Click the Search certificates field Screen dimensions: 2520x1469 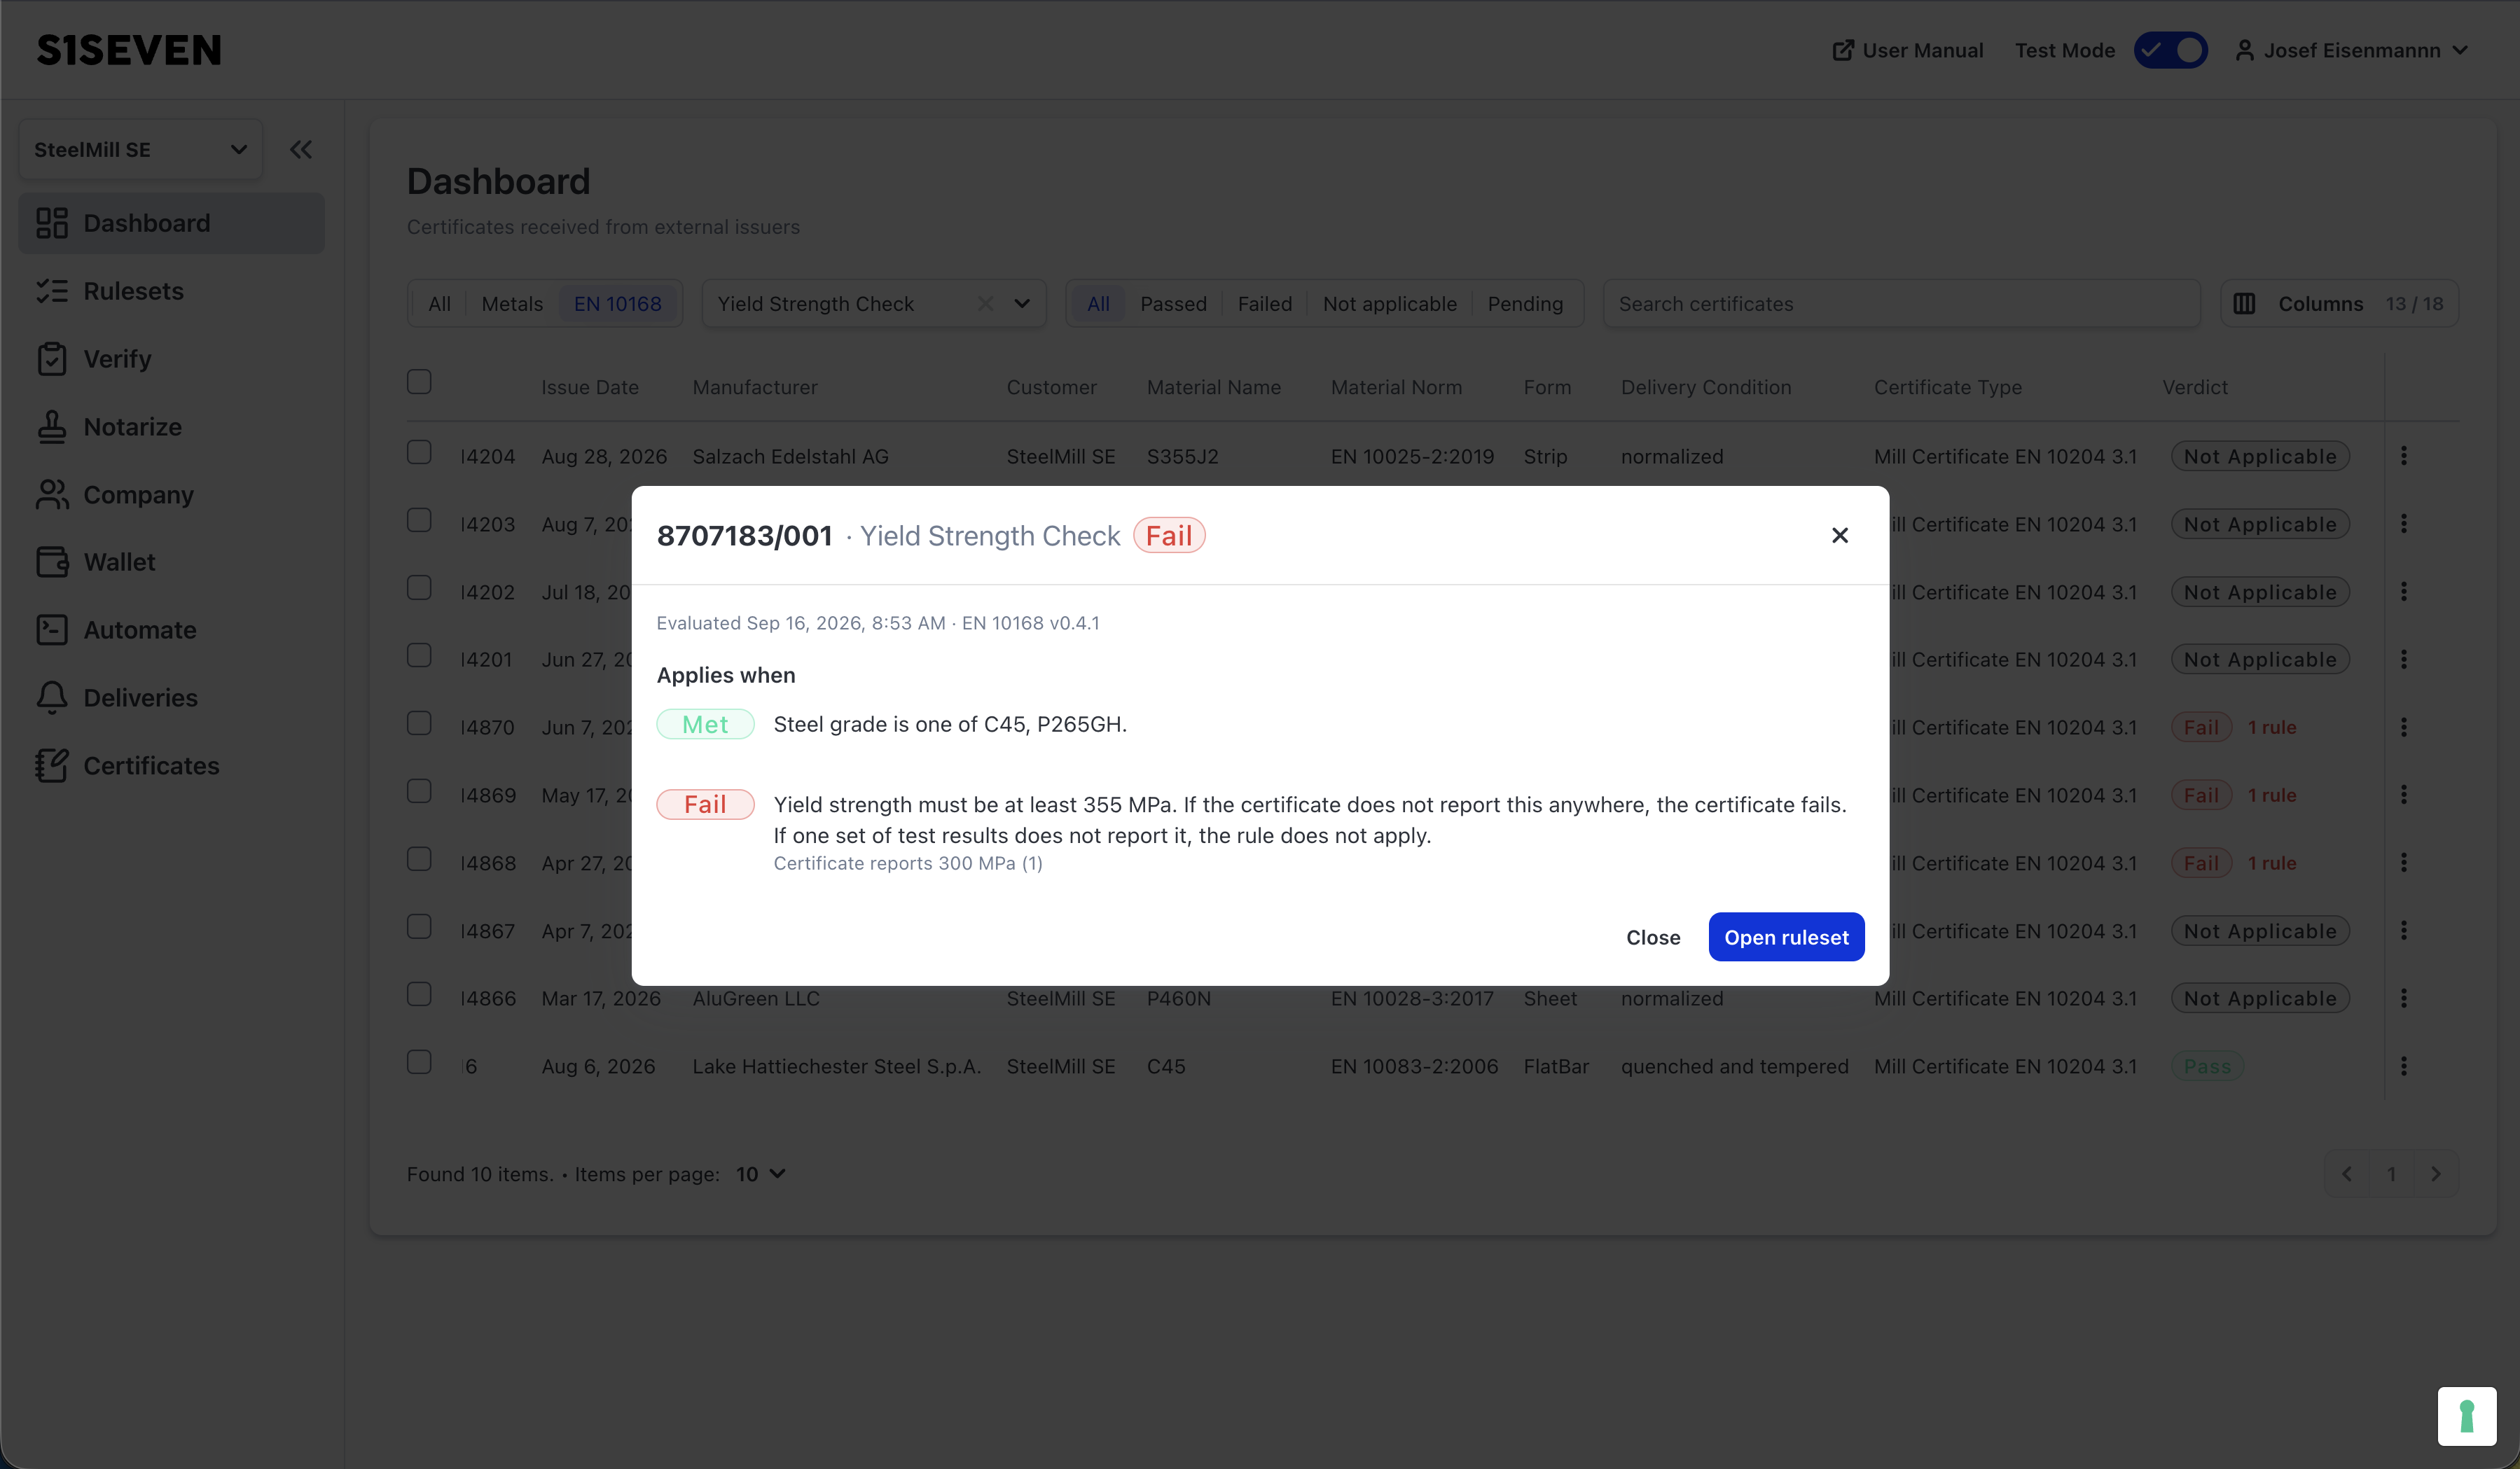(1901, 304)
